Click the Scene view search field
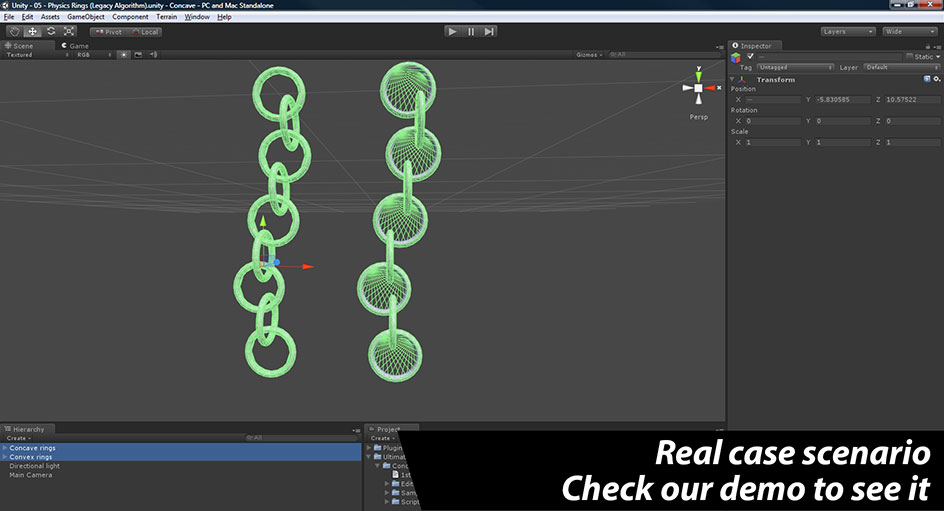This screenshot has width=944, height=511. click(664, 55)
